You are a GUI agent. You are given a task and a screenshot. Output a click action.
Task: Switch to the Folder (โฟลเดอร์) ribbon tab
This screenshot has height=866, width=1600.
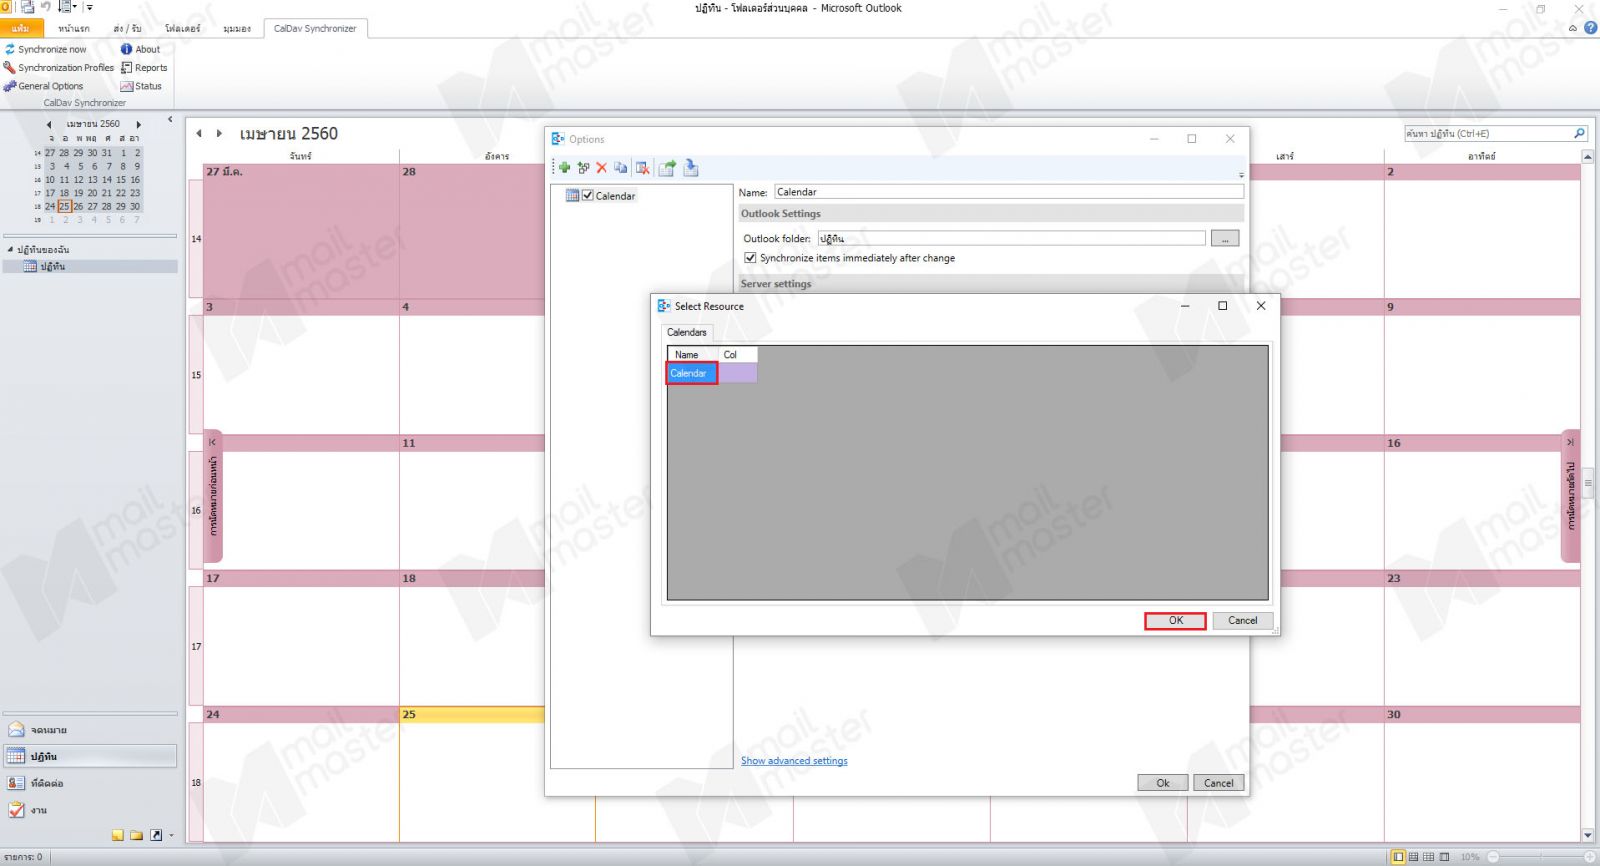pyautogui.click(x=183, y=28)
